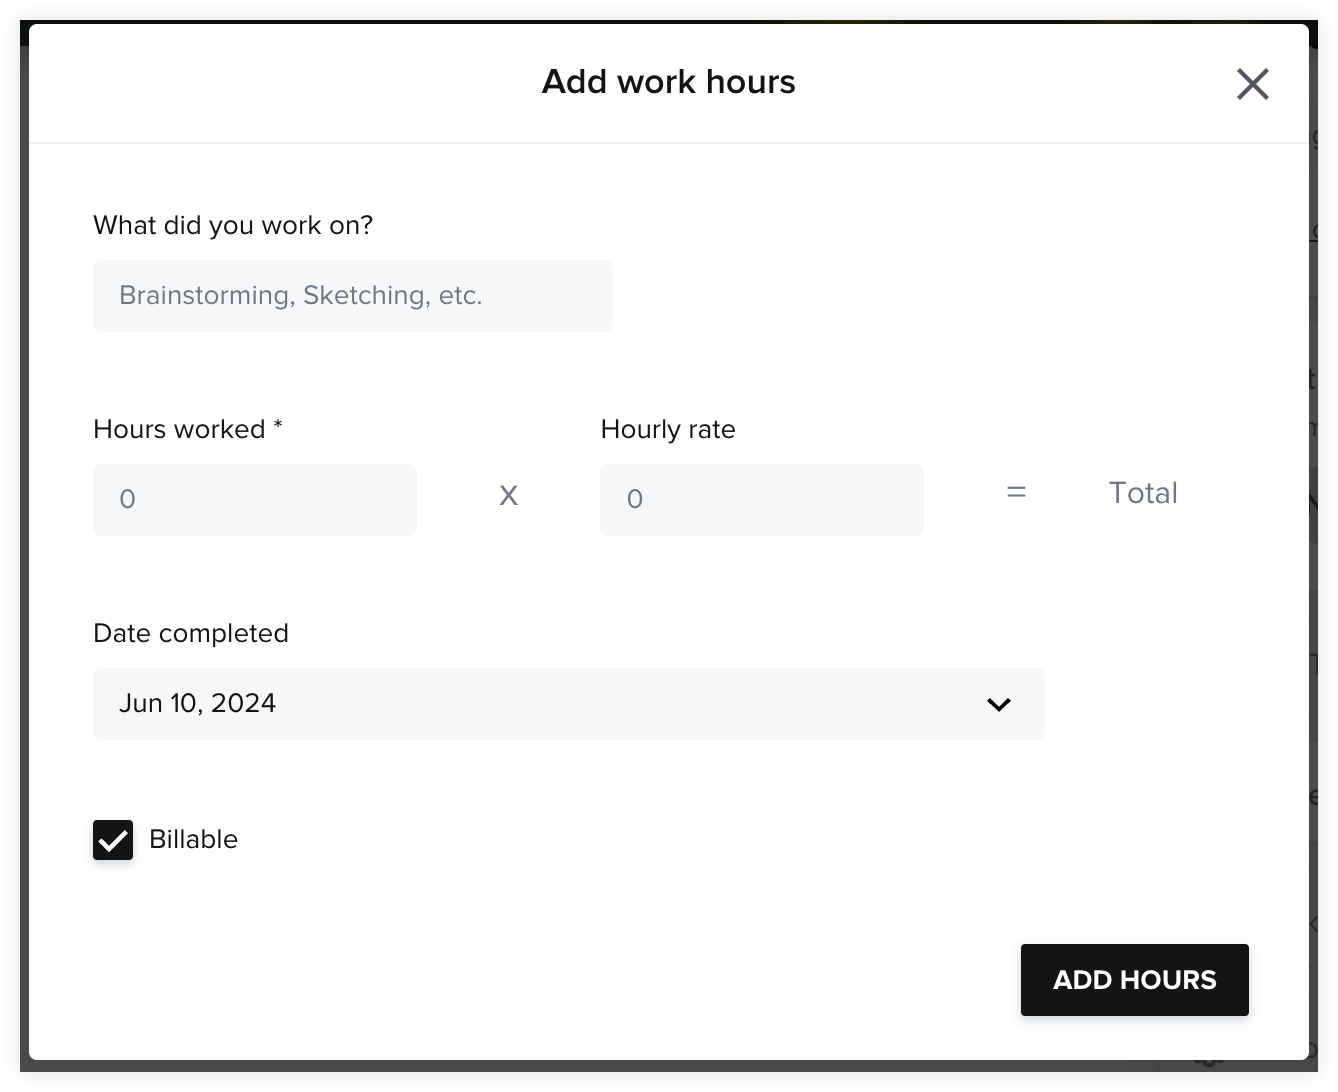Viewport: 1338px width, 1092px height.
Task: Click the Total placeholder label
Action: [x=1142, y=492]
